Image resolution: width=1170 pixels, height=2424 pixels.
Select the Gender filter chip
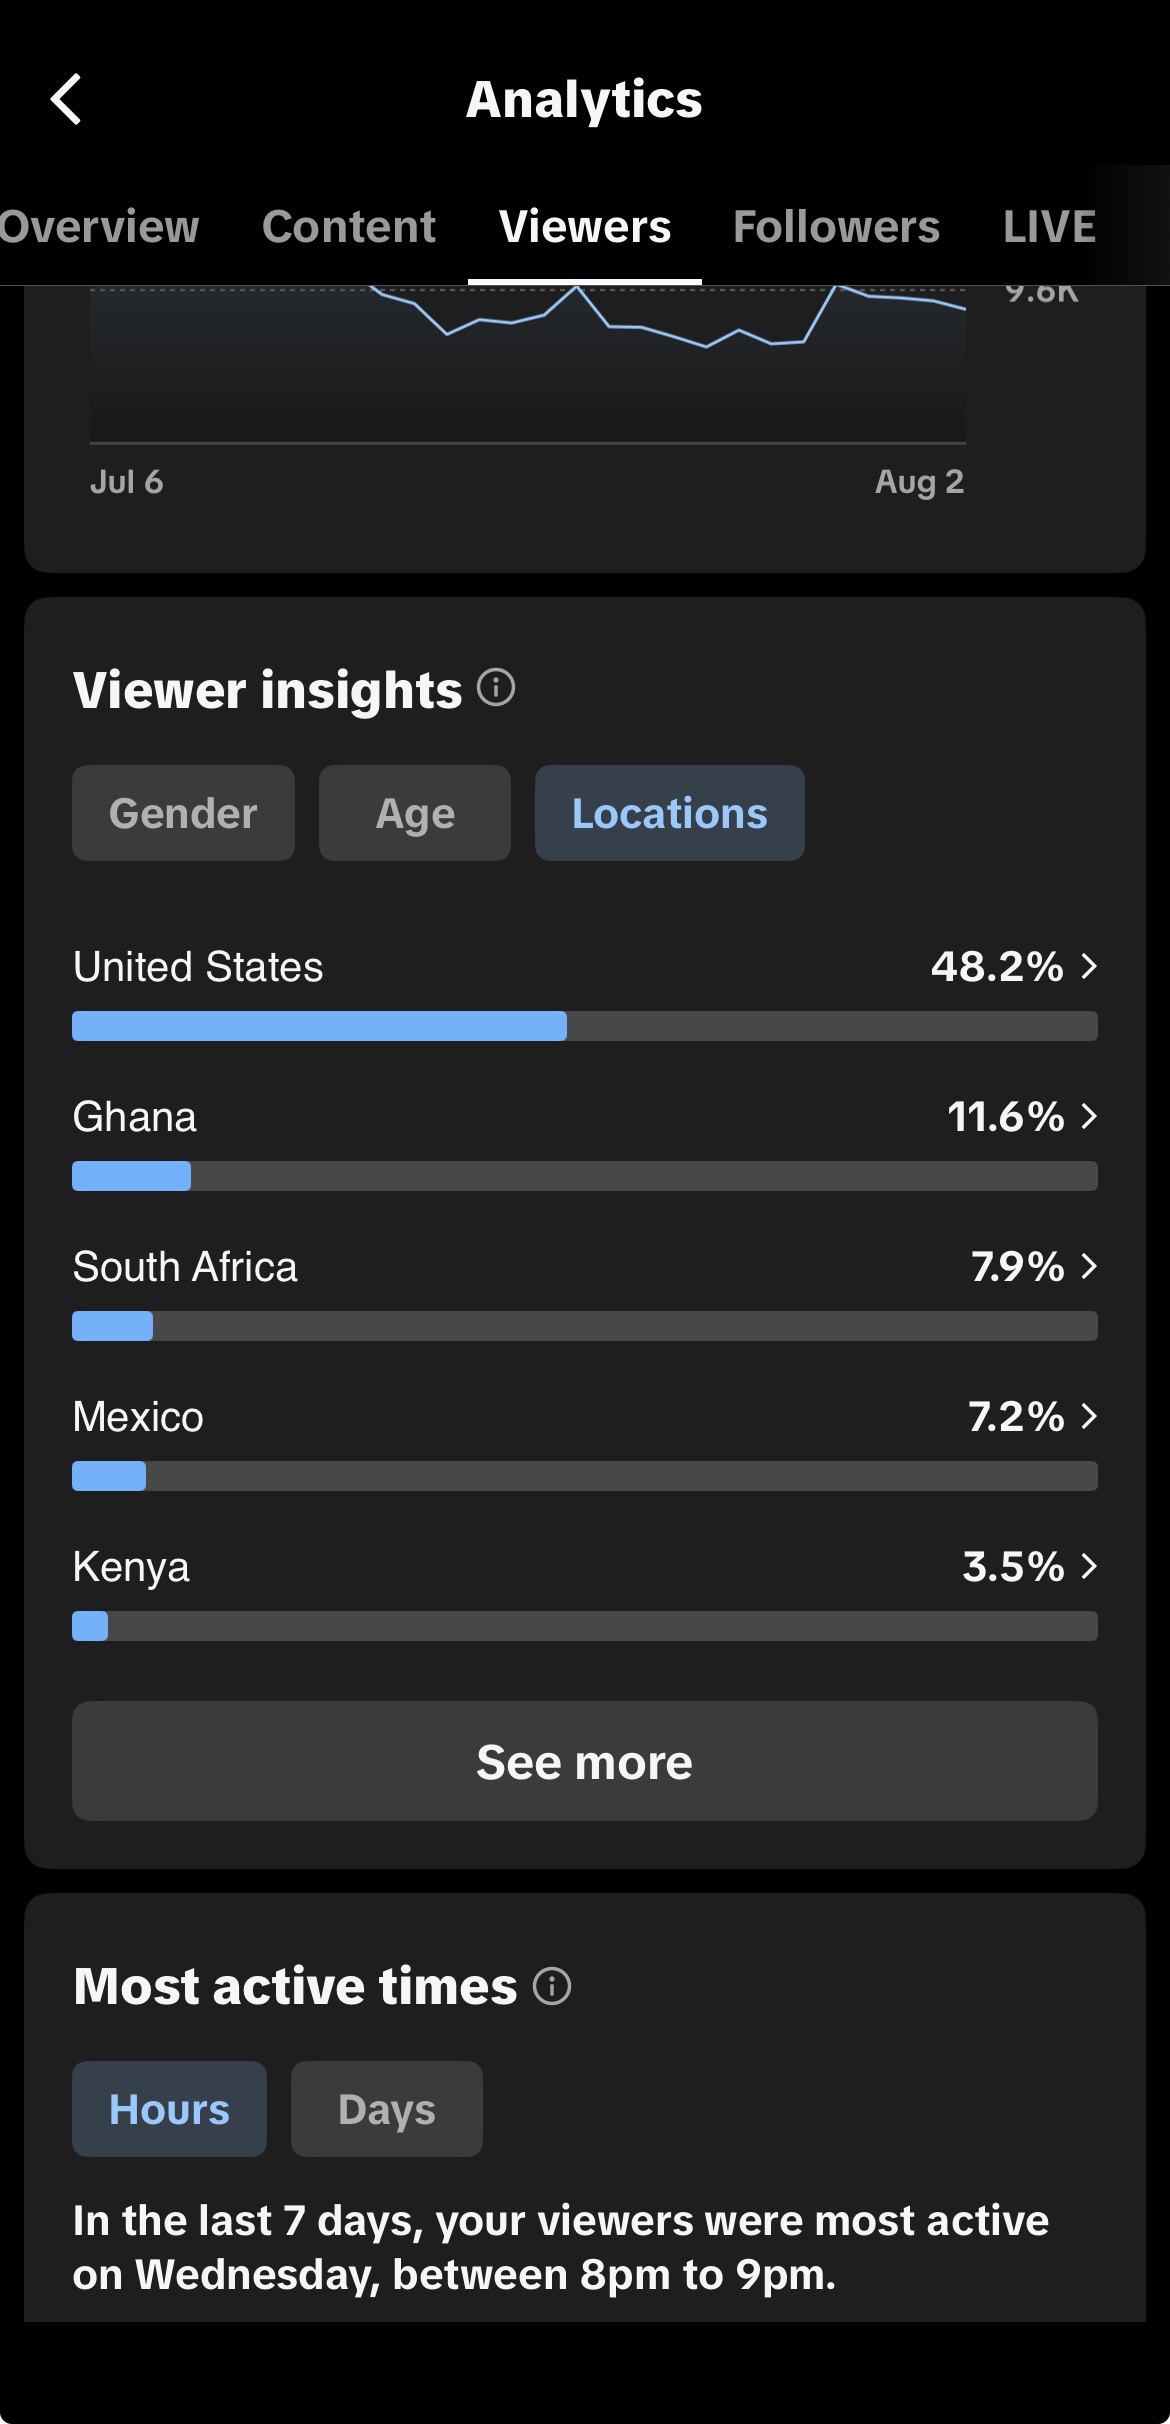183,813
